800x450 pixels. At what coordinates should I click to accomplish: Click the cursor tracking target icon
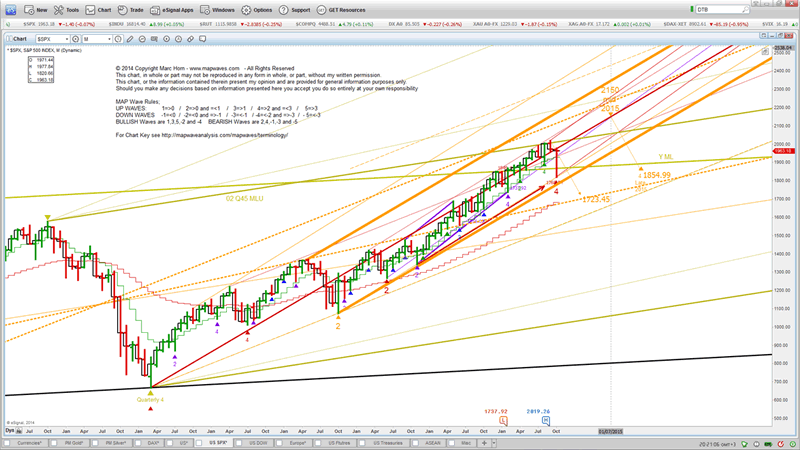[166, 39]
